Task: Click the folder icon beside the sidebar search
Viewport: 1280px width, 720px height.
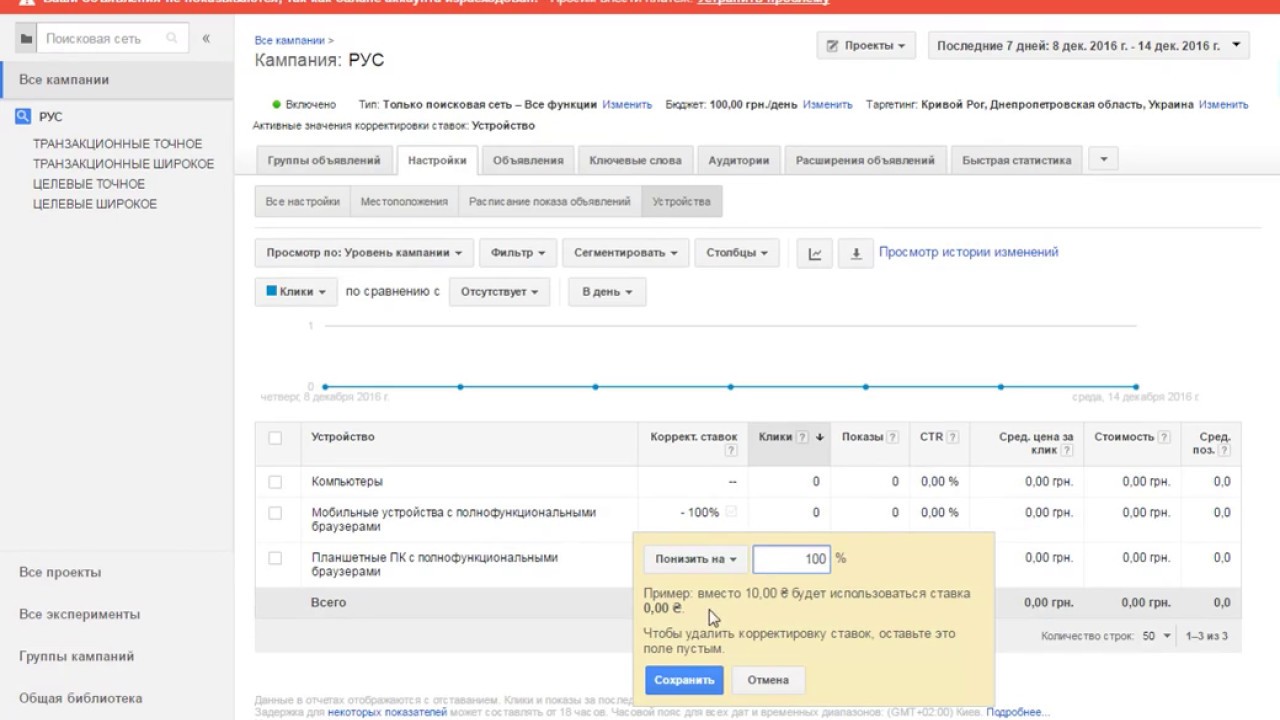Action: pos(26,39)
